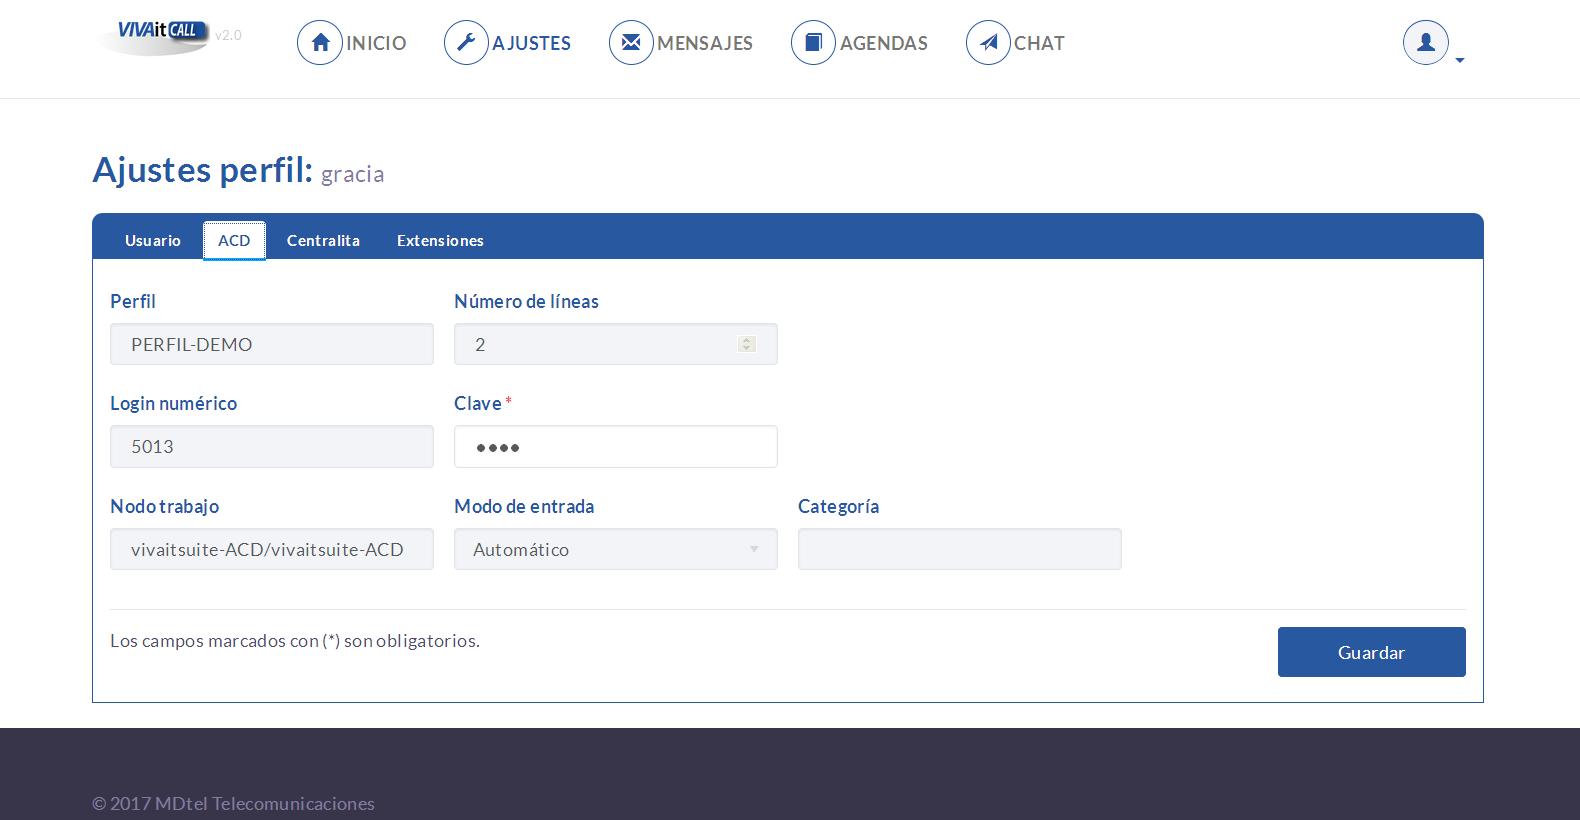
Task: Click the envelope Mensajes icon
Action: 631,43
